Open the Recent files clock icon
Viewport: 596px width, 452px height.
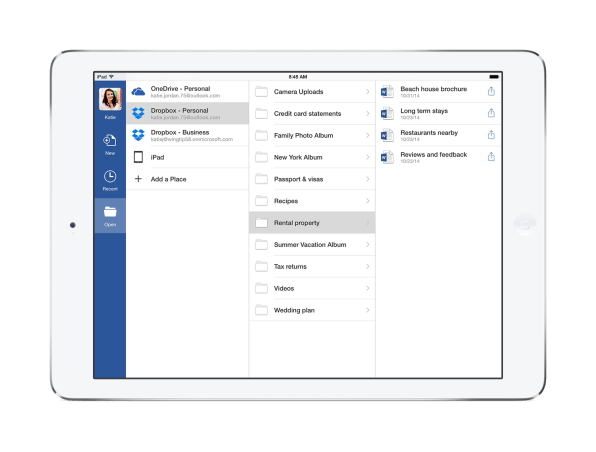point(110,176)
